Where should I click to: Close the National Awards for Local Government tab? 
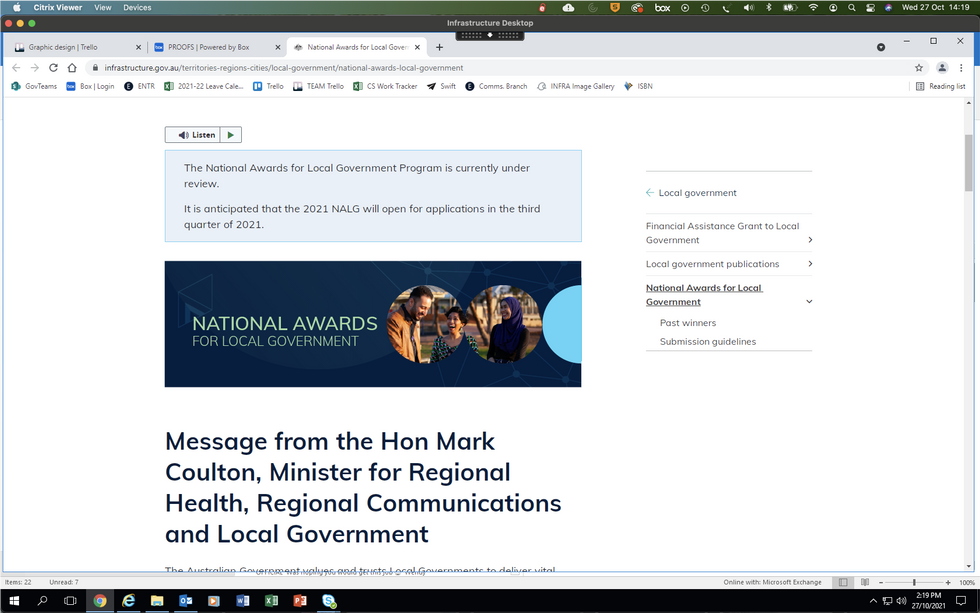click(x=418, y=47)
